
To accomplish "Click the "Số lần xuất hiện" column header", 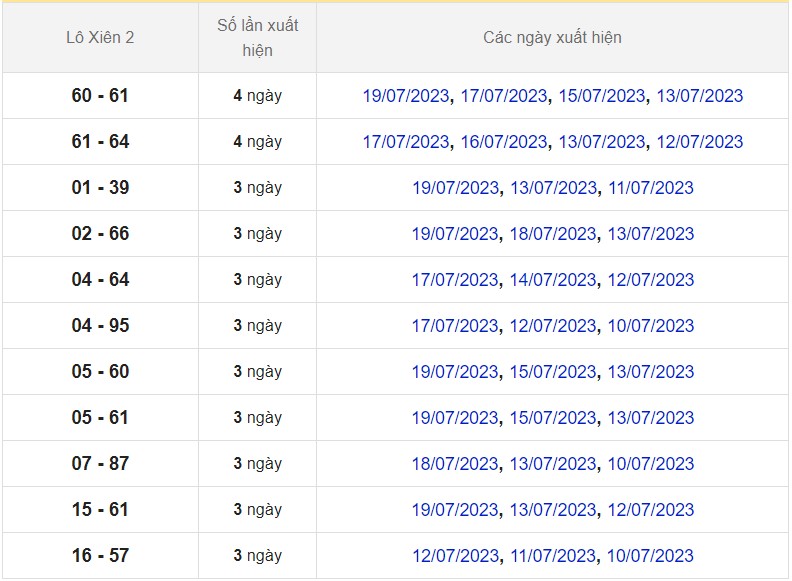I will (257, 38).
